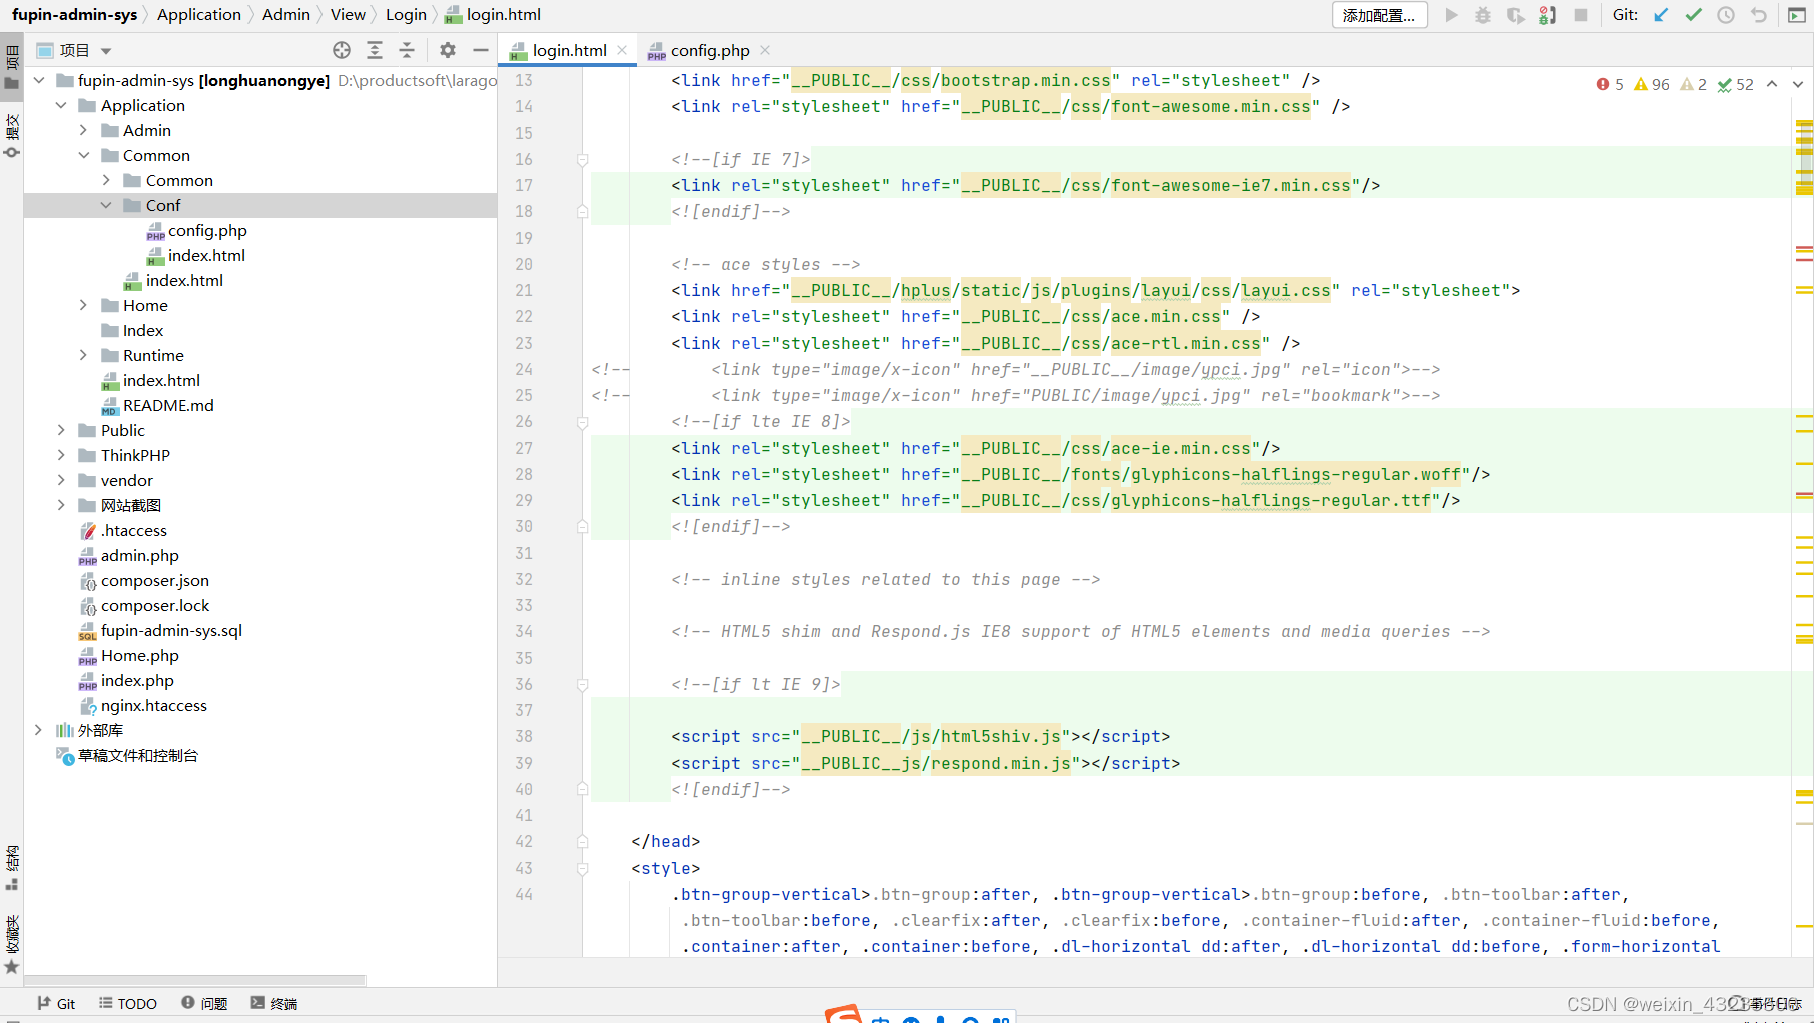This screenshot has height=1023, width=1814.
Task: Click fupin-admin-sys breadcrumb
Action: tap(75, 14)
